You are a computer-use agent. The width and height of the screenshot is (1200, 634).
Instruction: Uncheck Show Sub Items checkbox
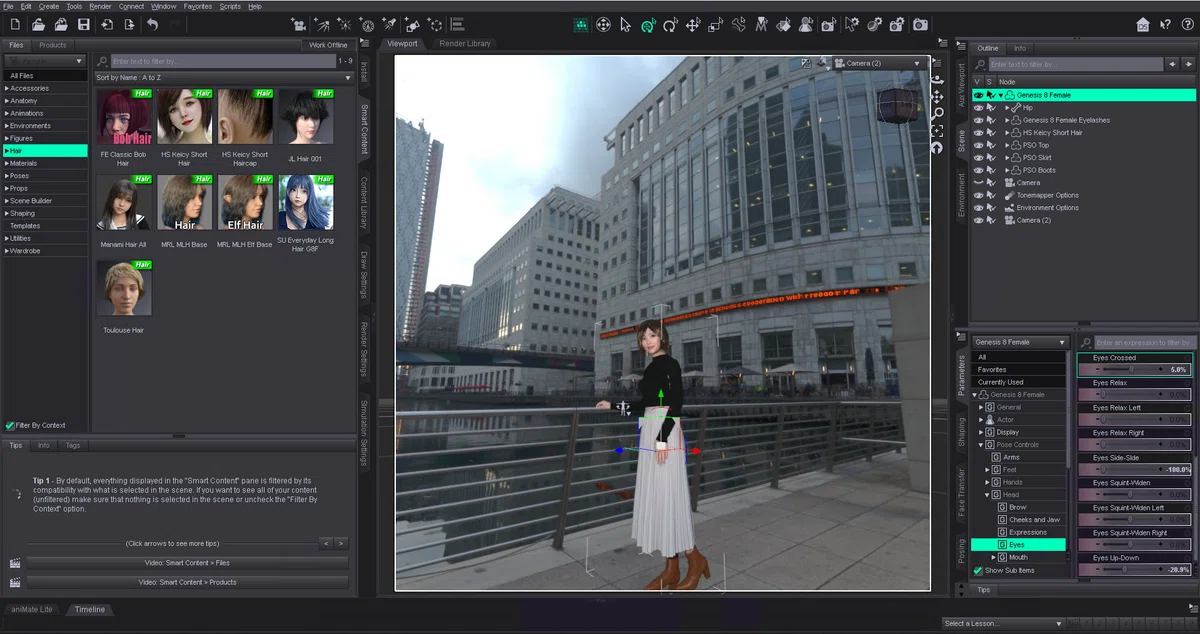[x=978, y=570]
